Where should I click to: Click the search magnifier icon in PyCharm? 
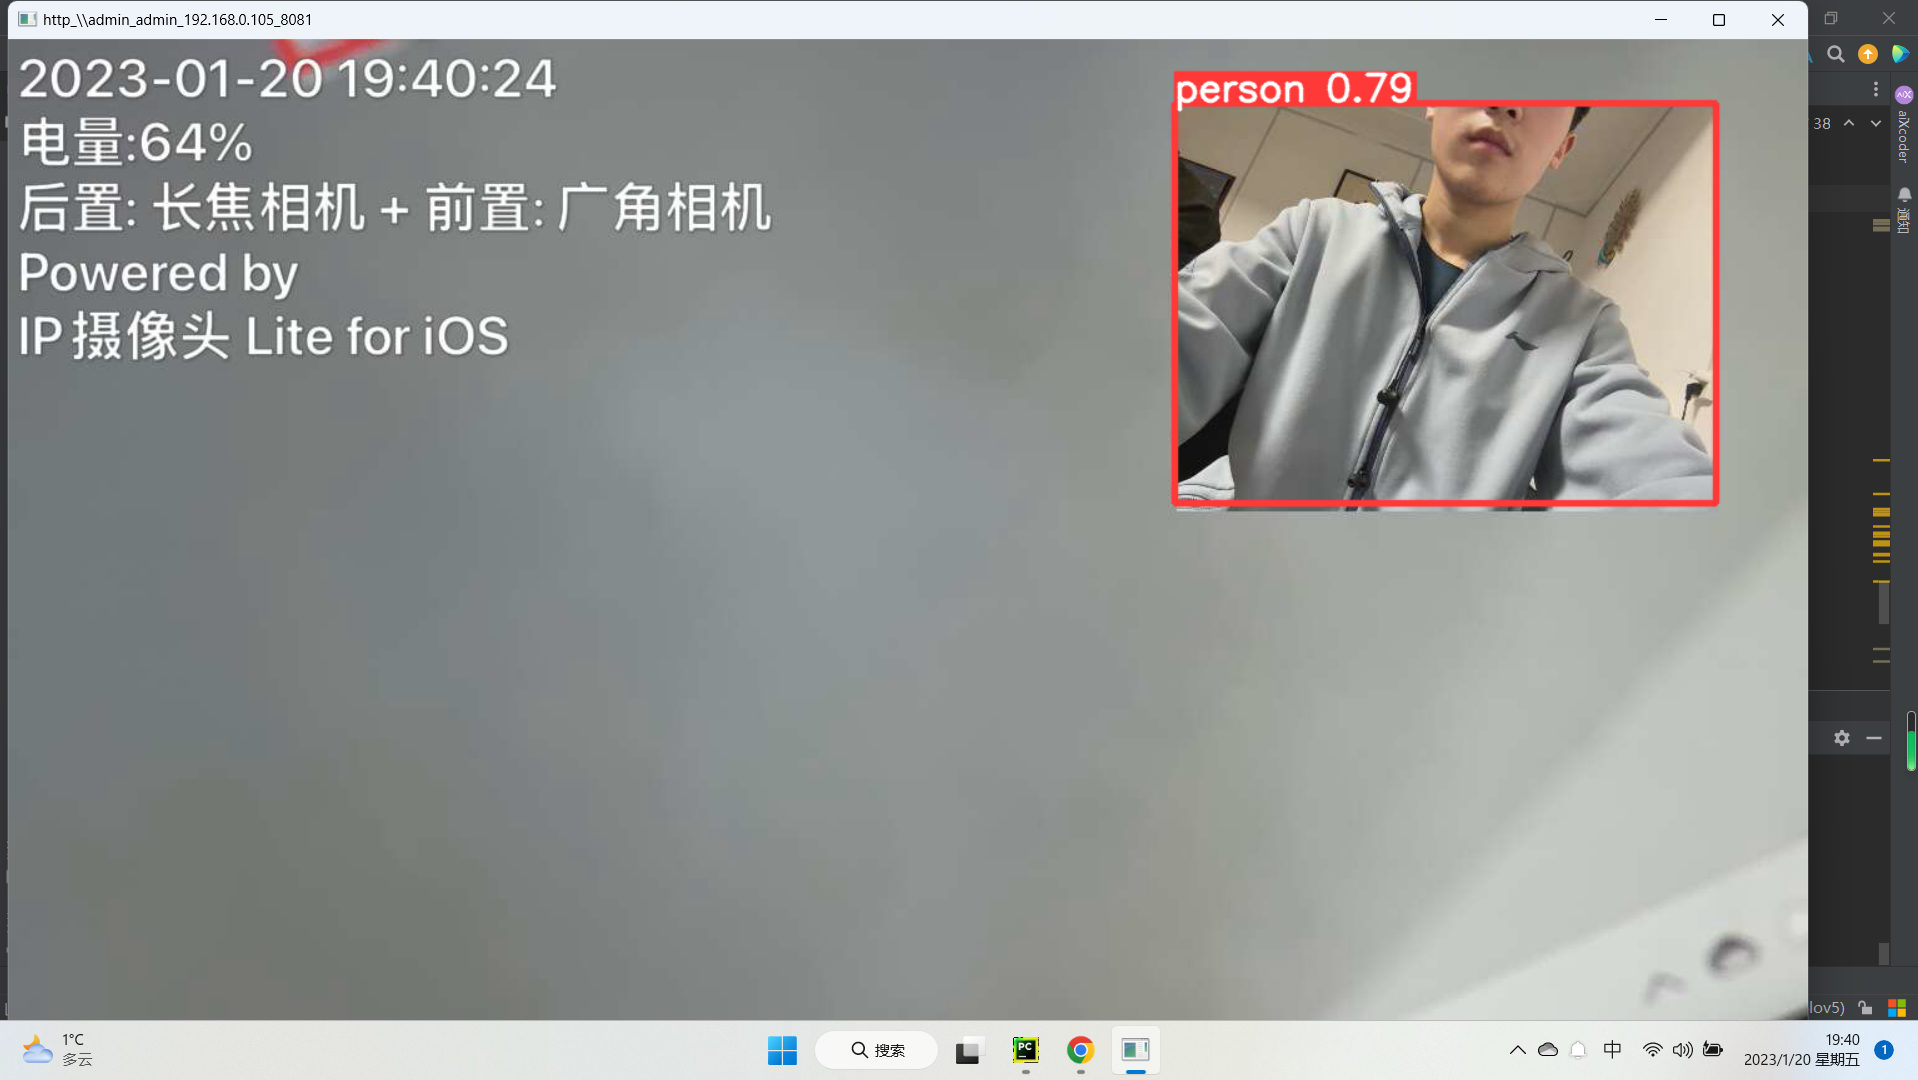pos(1836,54)
